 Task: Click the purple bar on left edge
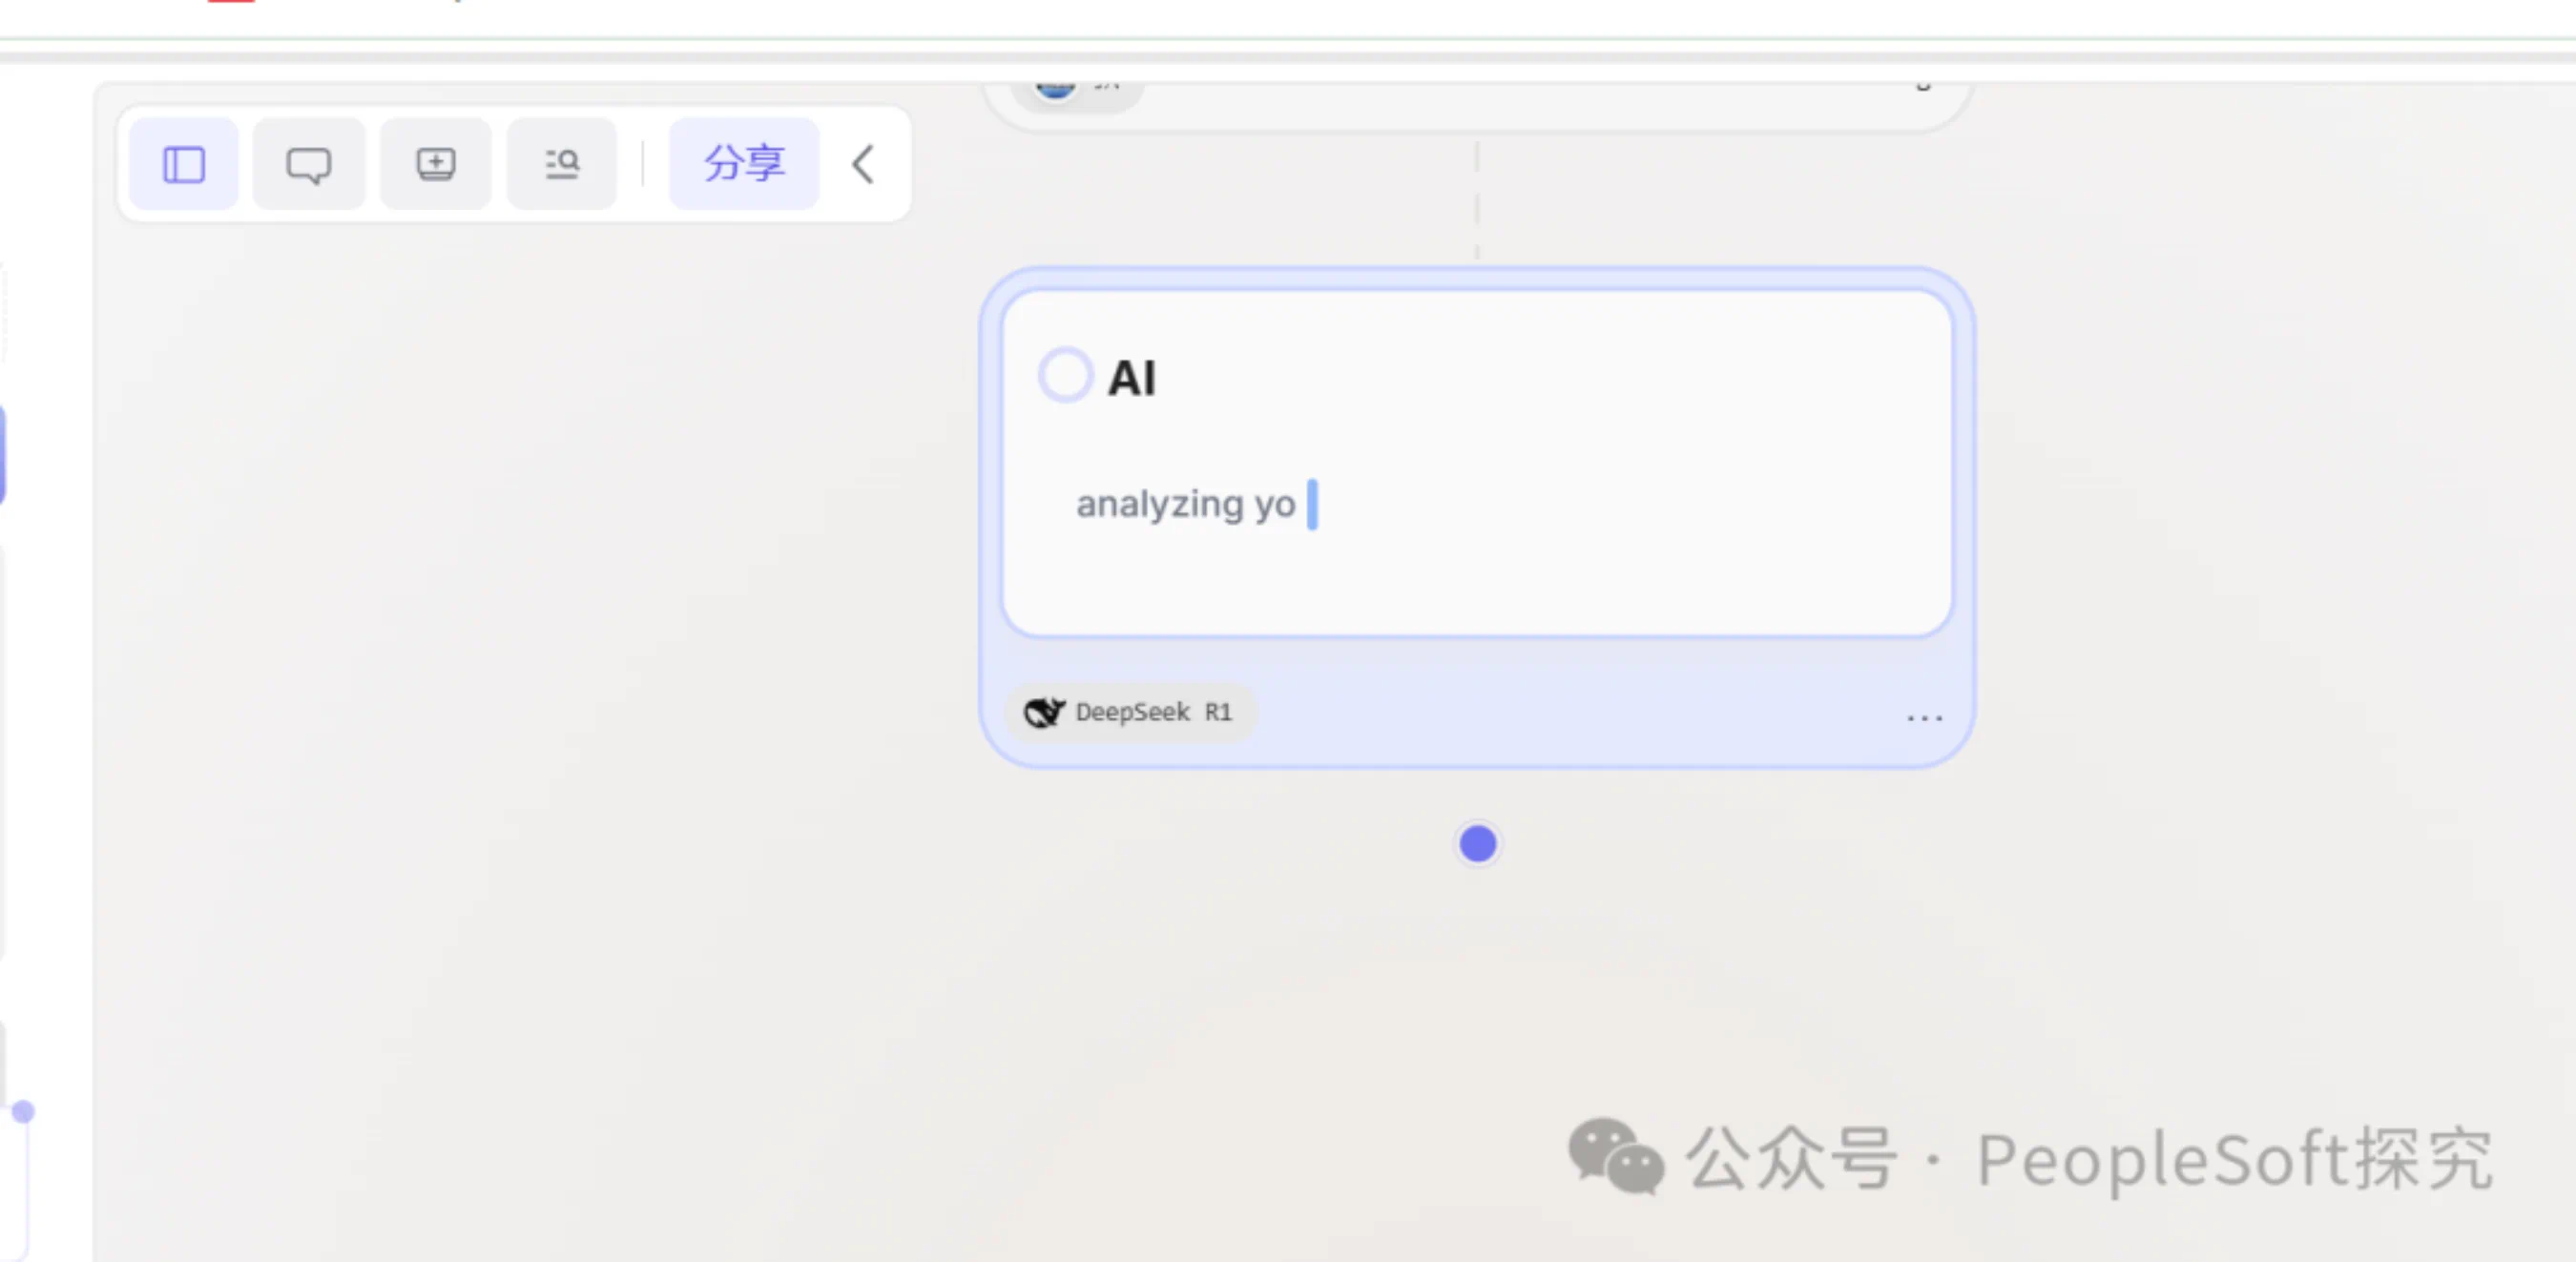[x=3, y=455]
